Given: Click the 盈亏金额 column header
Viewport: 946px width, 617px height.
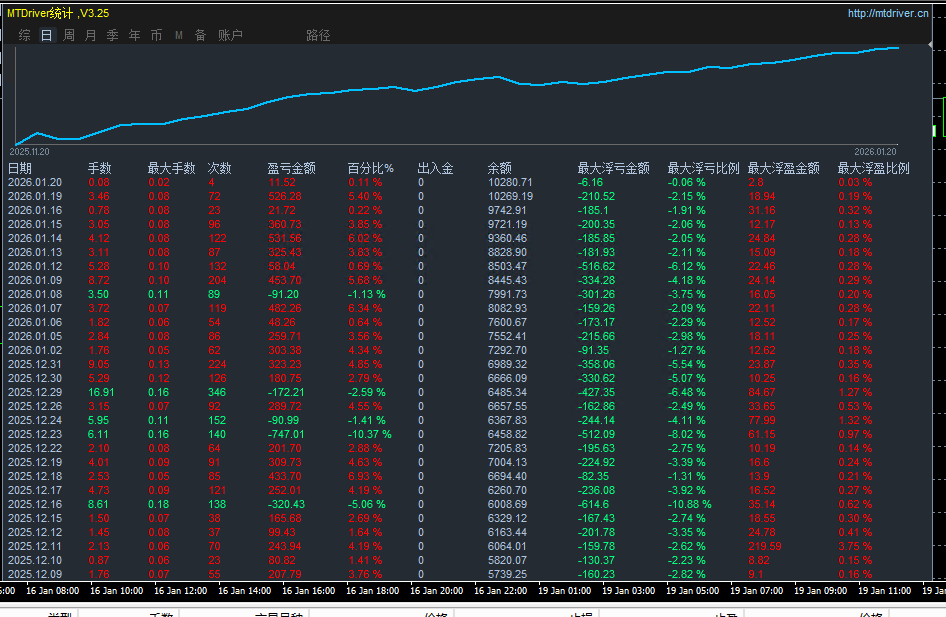Looking at the screenshot, I should pos(292,168).
